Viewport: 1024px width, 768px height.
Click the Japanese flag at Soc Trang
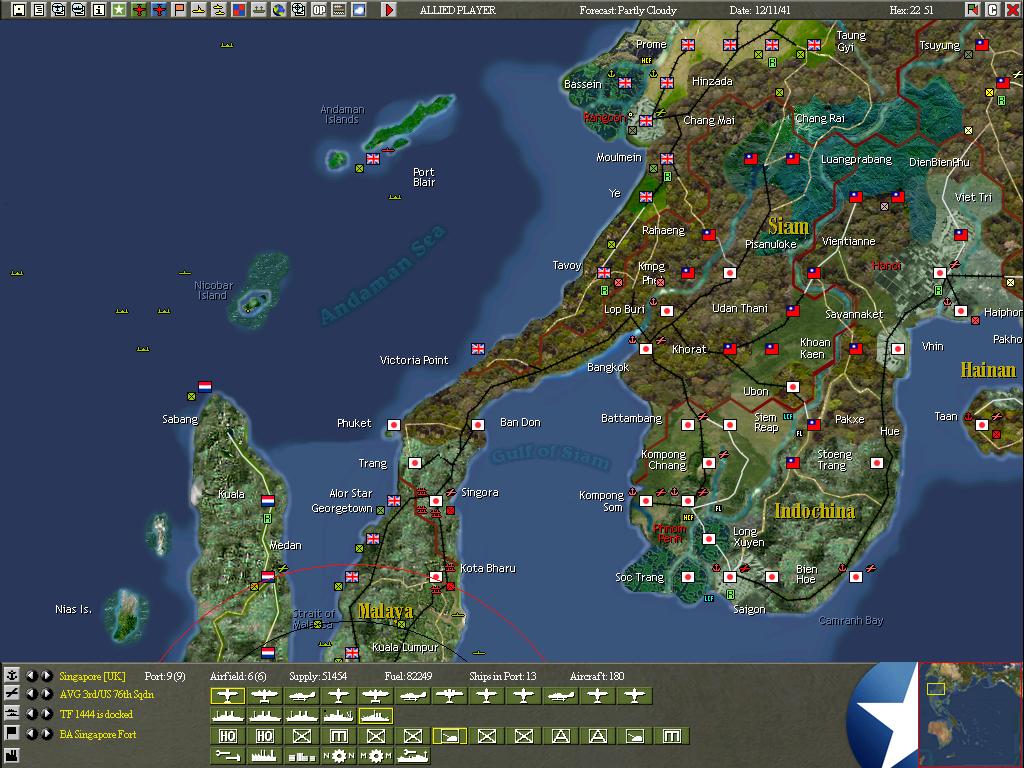click(x=688, y=577)
